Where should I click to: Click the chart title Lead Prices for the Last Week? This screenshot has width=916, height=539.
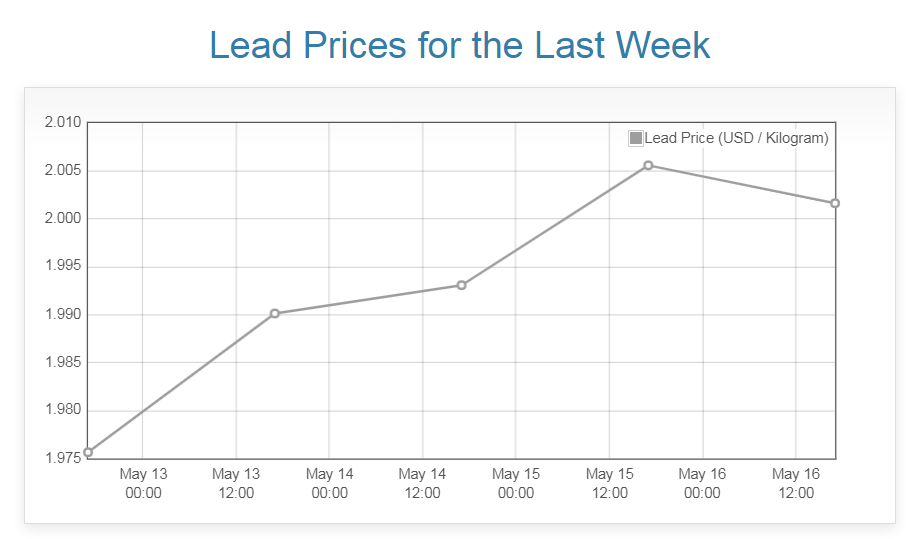point(459,46)
